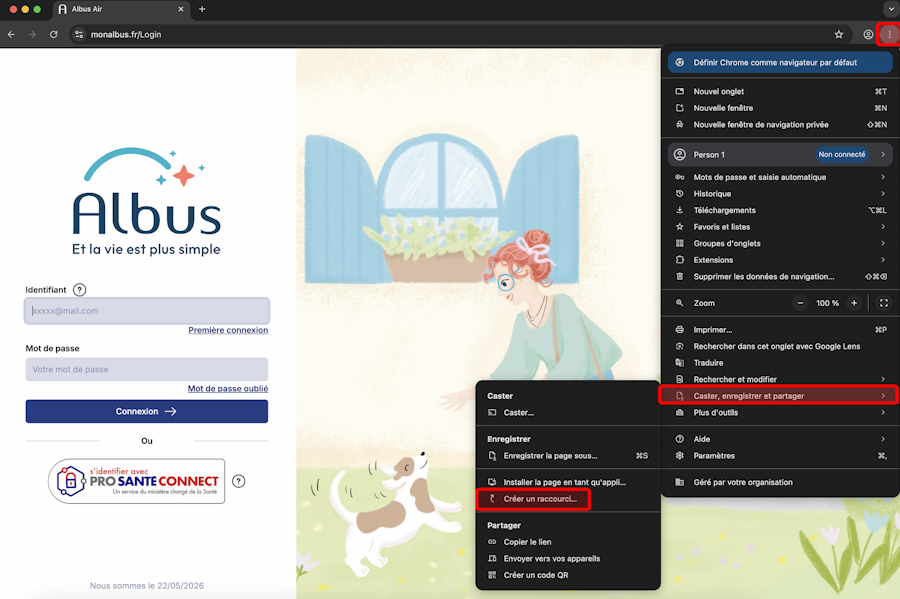Click the Identifiant email input field
This screenshot has width=900, height=599.
coord(146,310)
